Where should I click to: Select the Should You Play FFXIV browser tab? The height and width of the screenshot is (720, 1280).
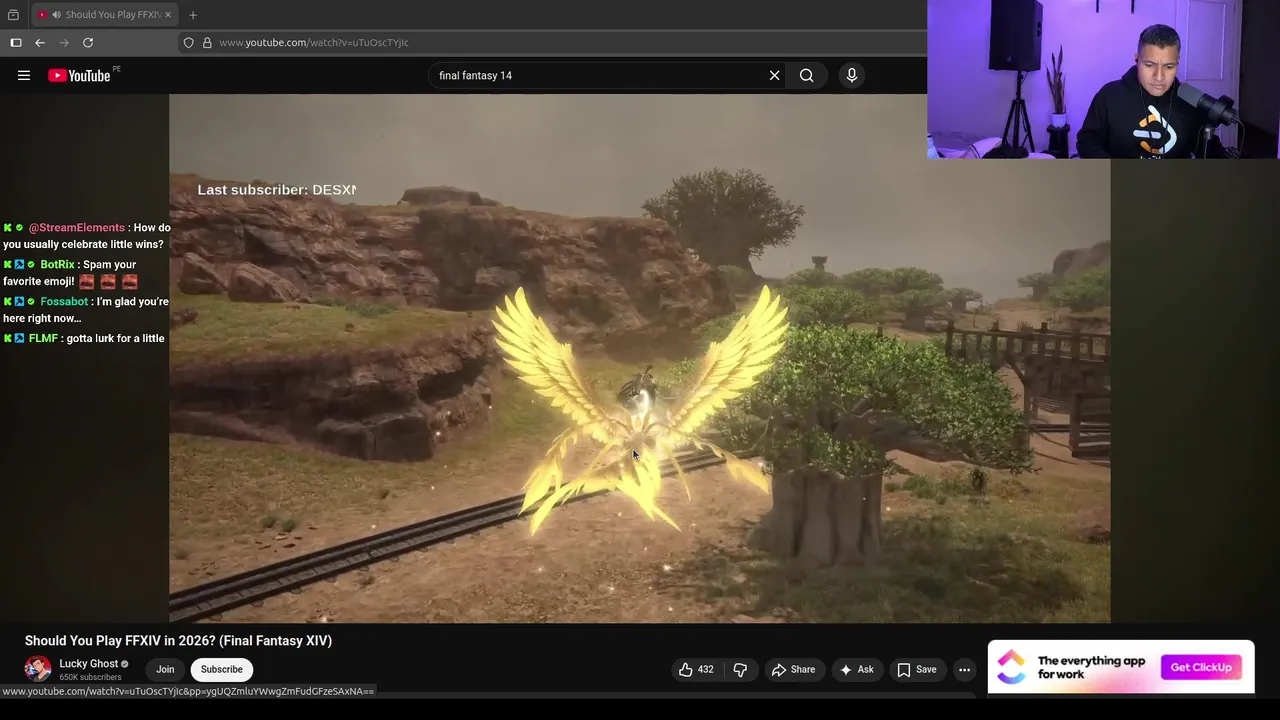(x=104, y=15)
